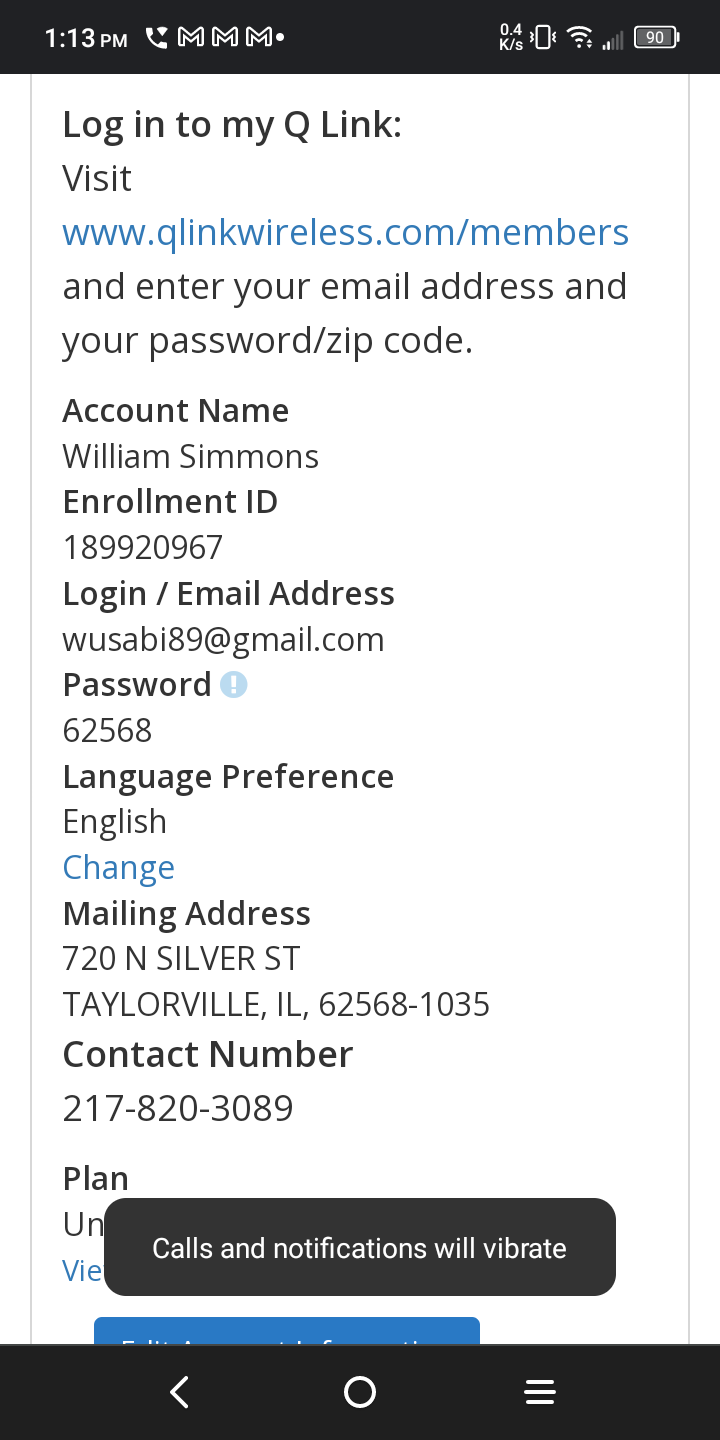Screen dimensions: 720x1440
Task: Tap the call icon in status bar
Action: point(157,38)
